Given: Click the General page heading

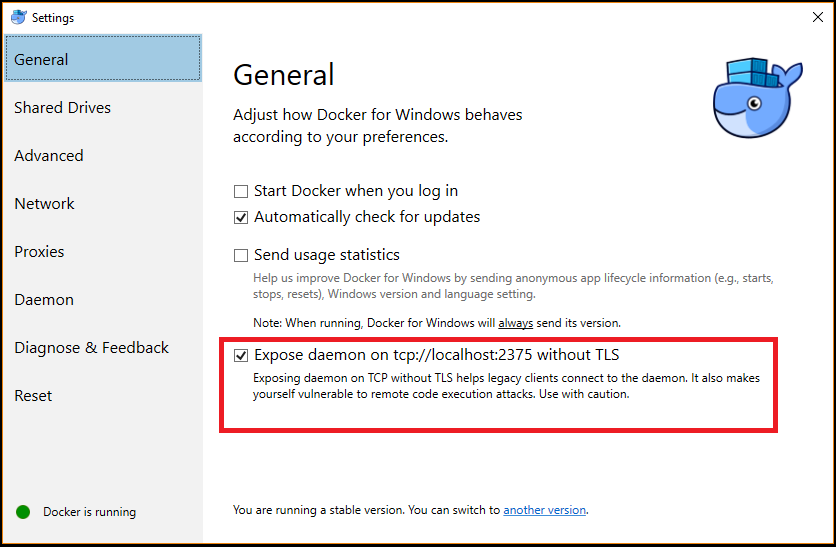Looking at the screenshot, I should [284, 75].
